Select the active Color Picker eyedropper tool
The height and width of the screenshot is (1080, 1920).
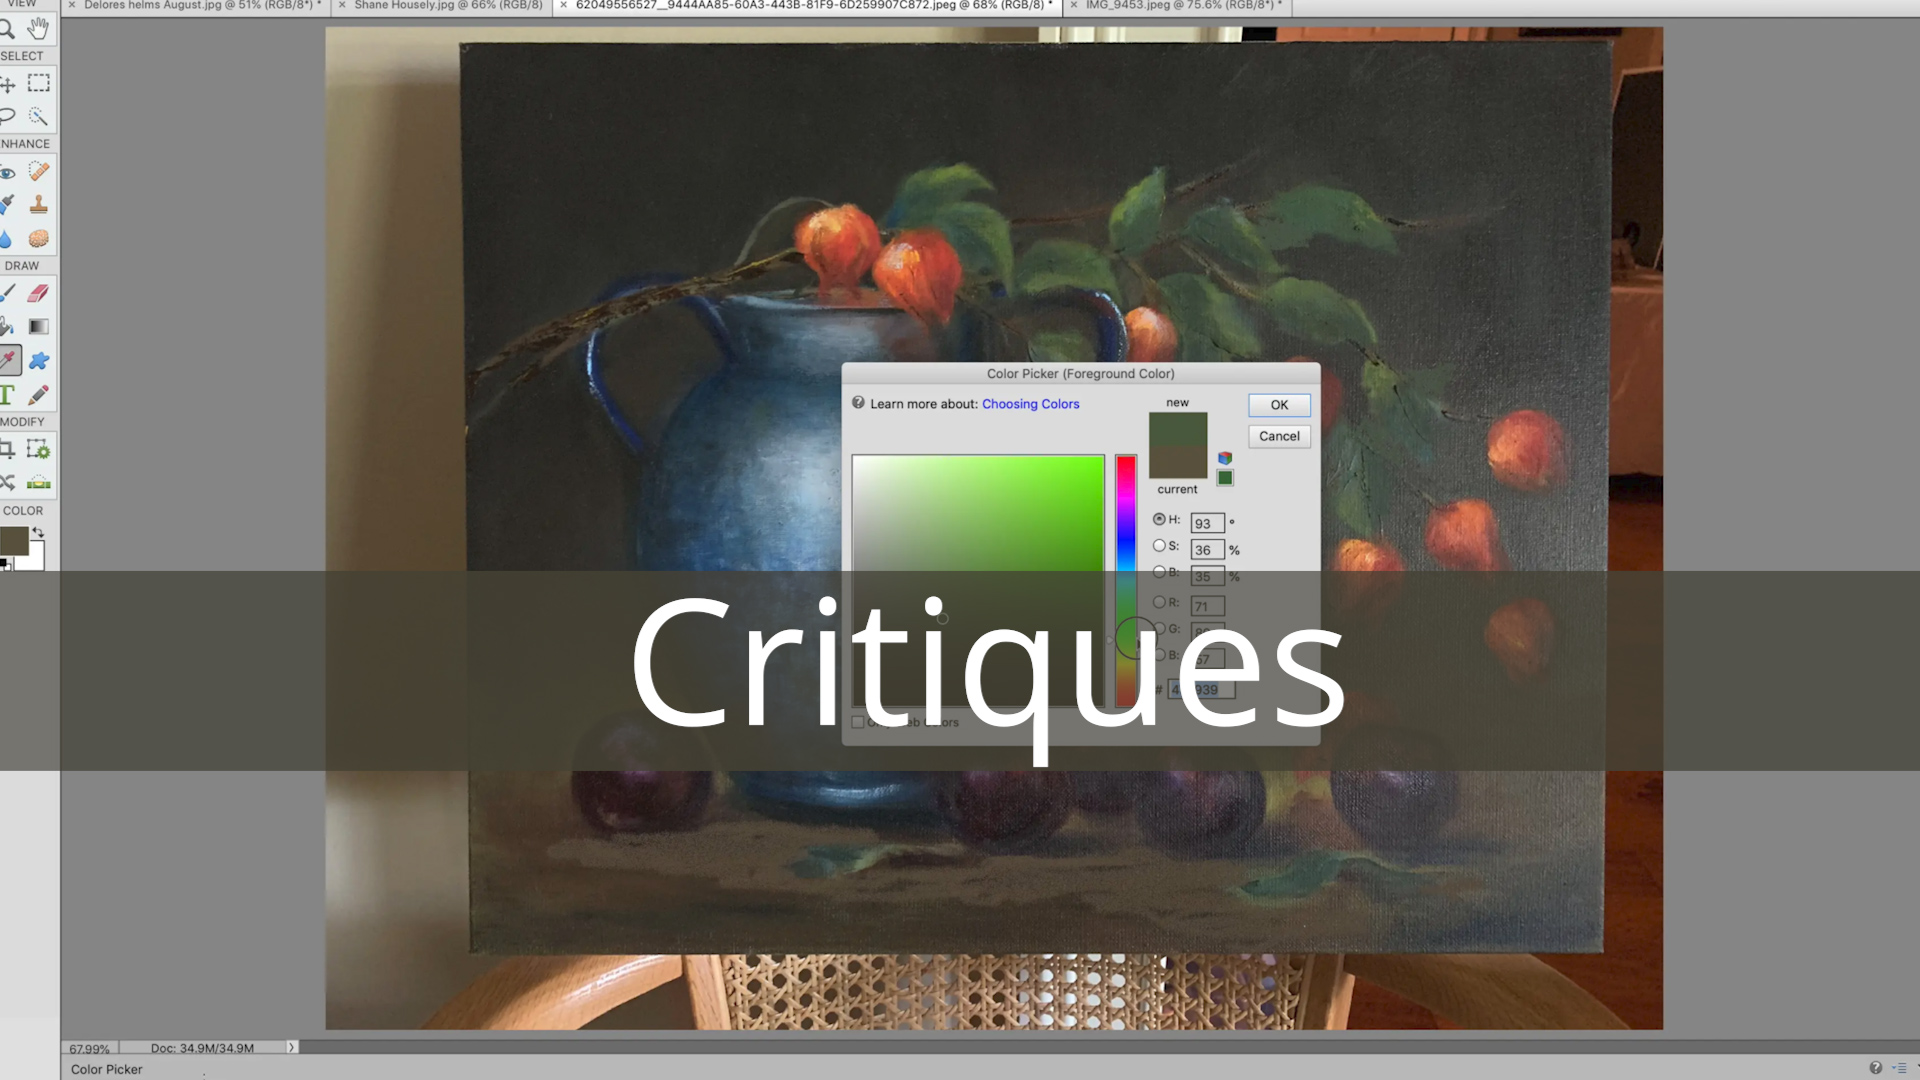pos(9,360)
